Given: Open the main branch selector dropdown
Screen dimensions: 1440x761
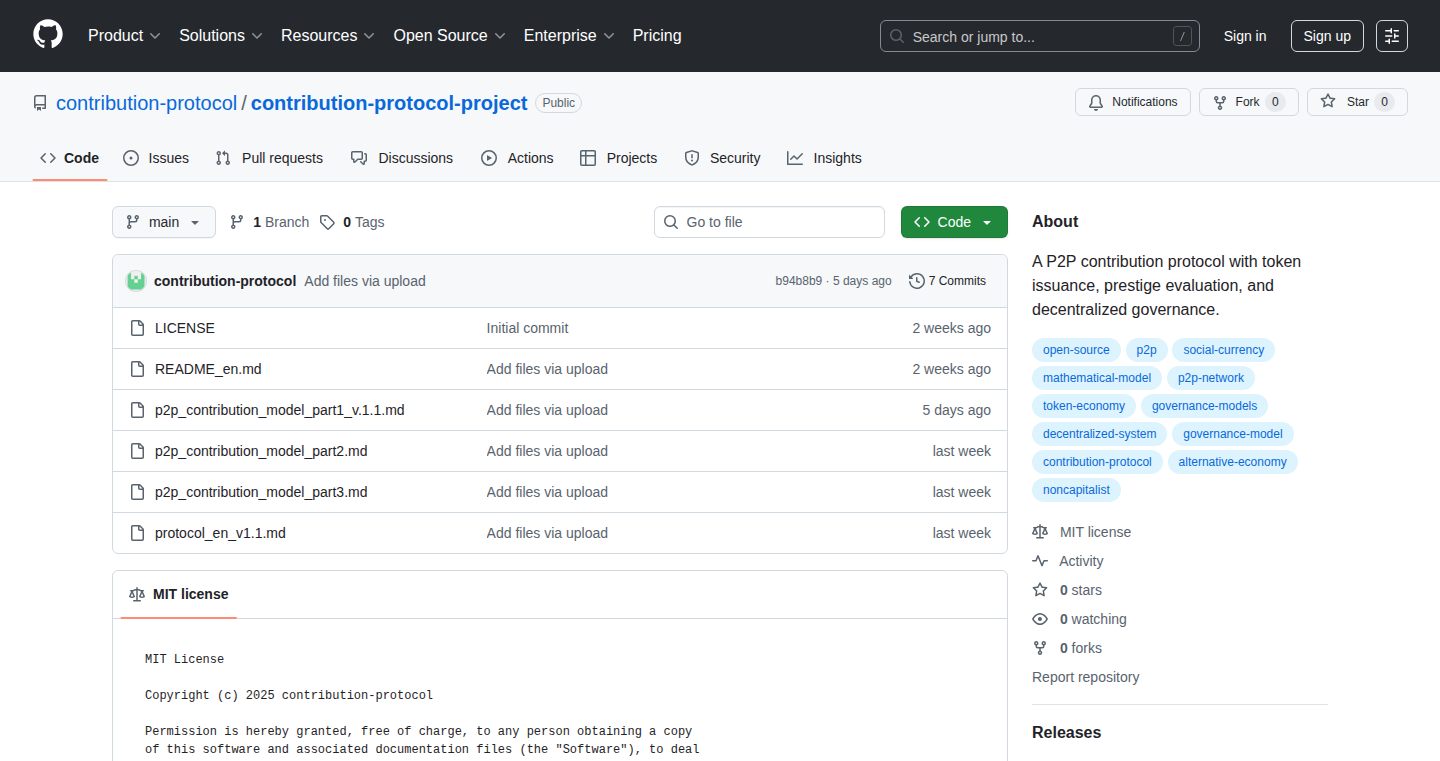Looking at the screenshot, I should click(x=164, y=222).
